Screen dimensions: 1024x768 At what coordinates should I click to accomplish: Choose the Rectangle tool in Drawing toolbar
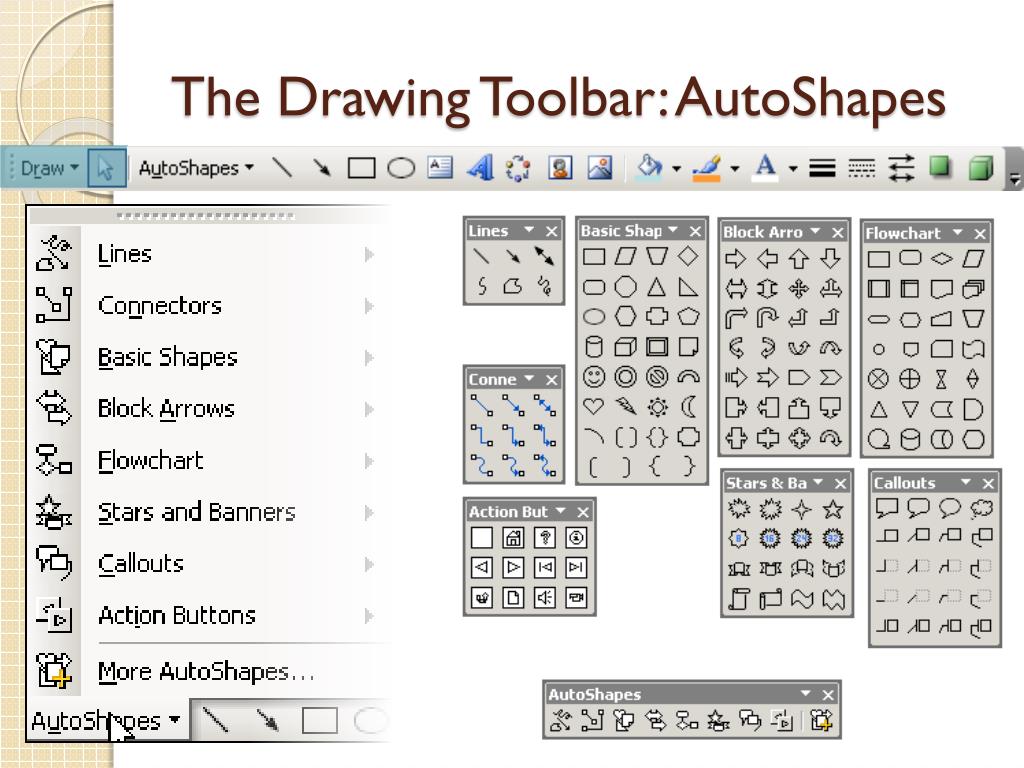[361, 168]
